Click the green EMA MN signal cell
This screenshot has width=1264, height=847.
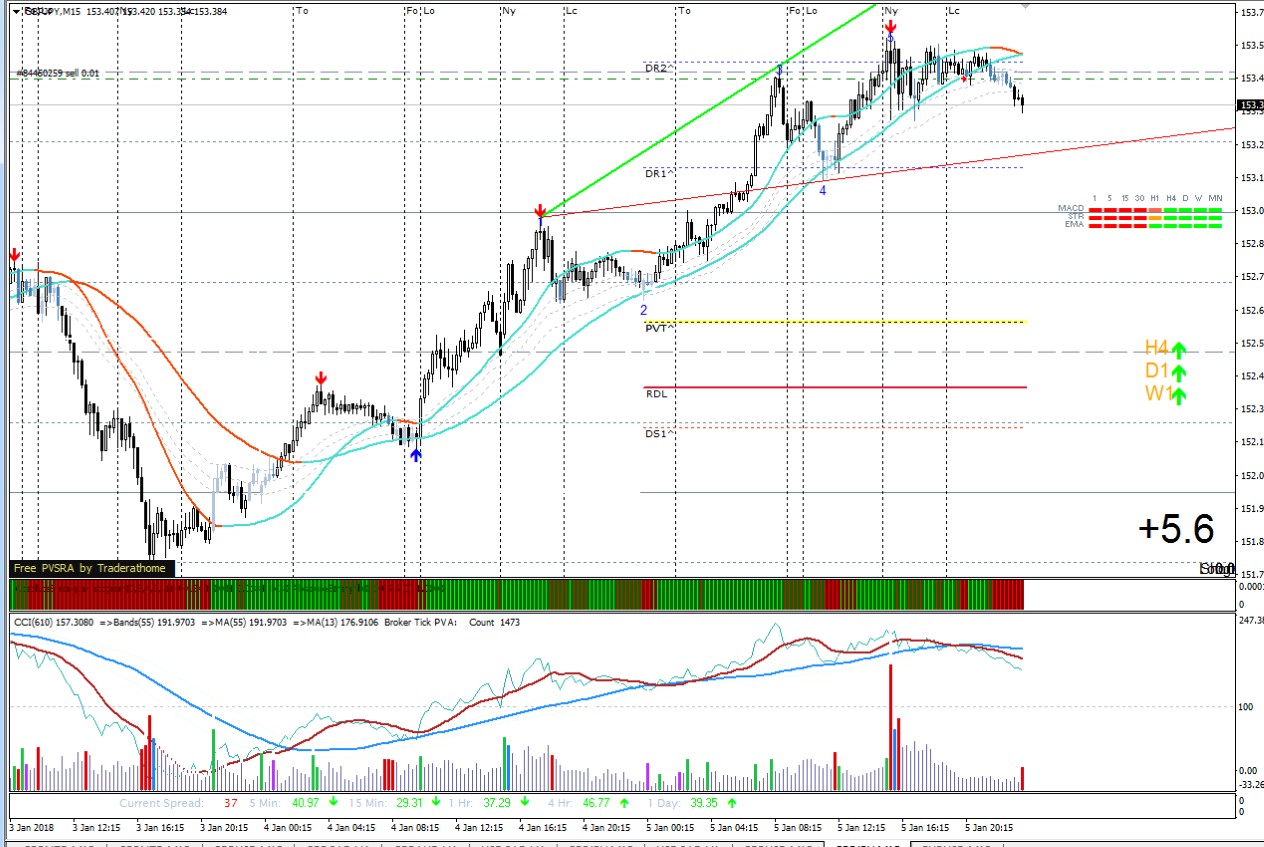pos(1215,225)
